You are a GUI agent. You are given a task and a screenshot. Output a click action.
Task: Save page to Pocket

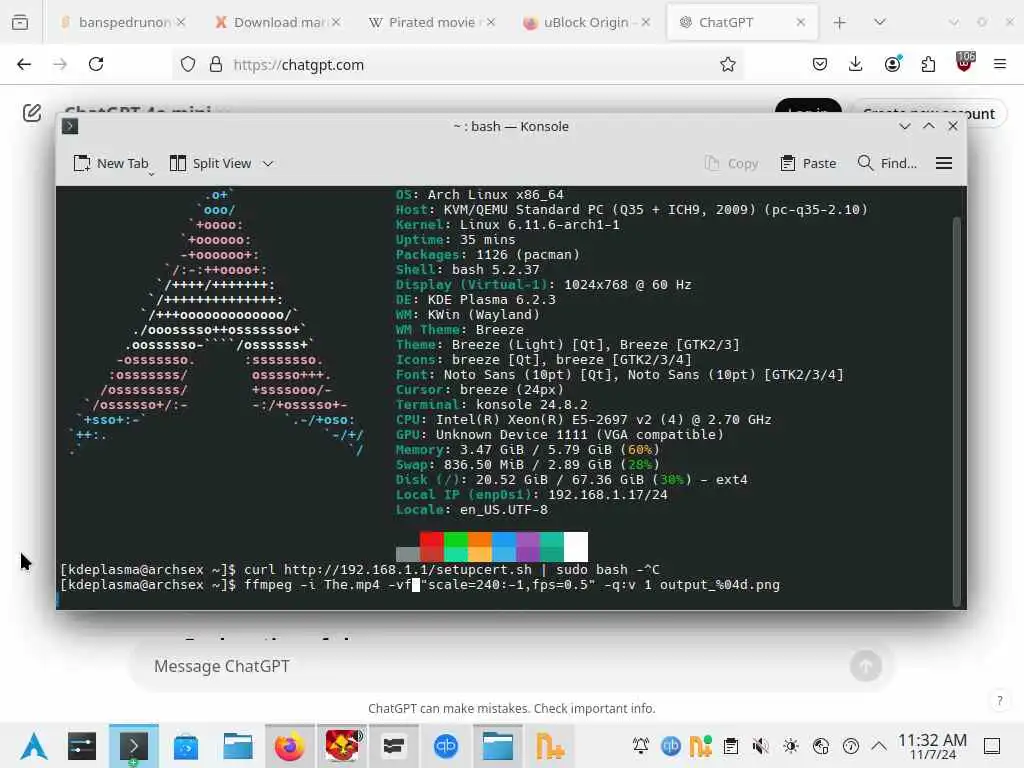pos(820,64)
